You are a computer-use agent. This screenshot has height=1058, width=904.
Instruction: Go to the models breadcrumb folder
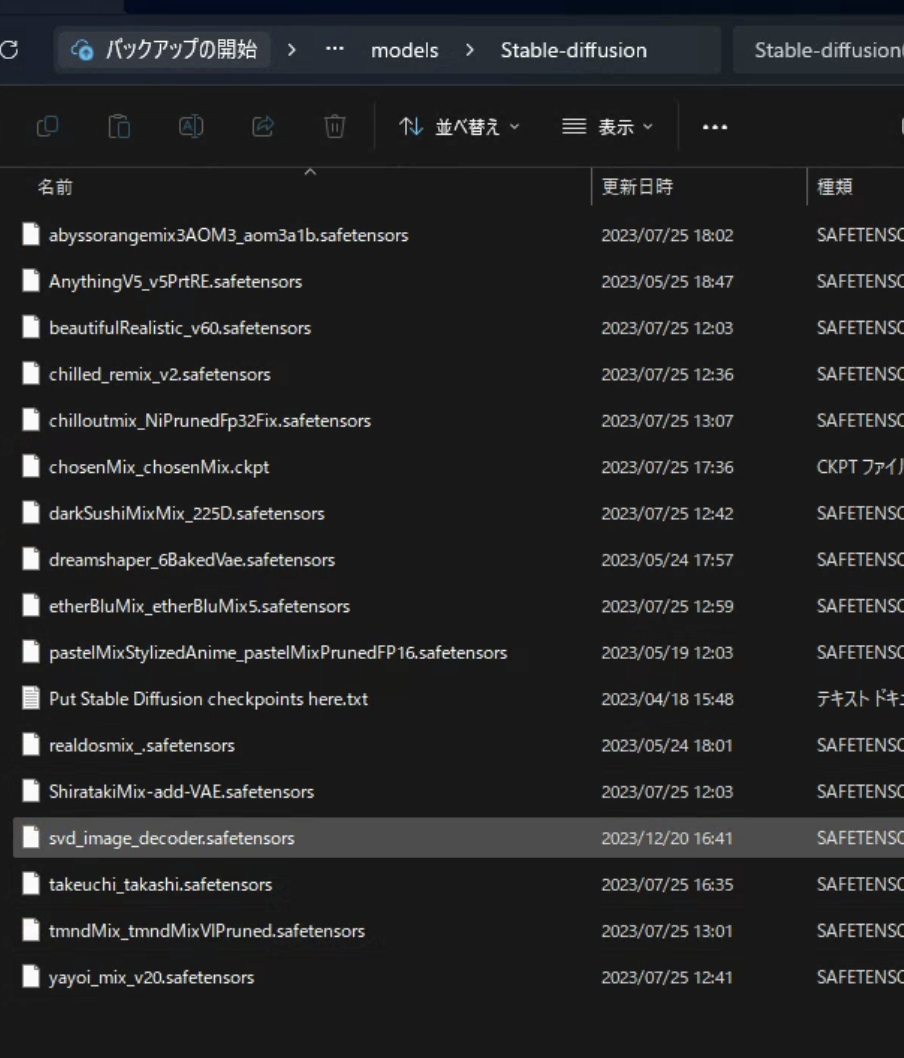(x=405, y=50)
